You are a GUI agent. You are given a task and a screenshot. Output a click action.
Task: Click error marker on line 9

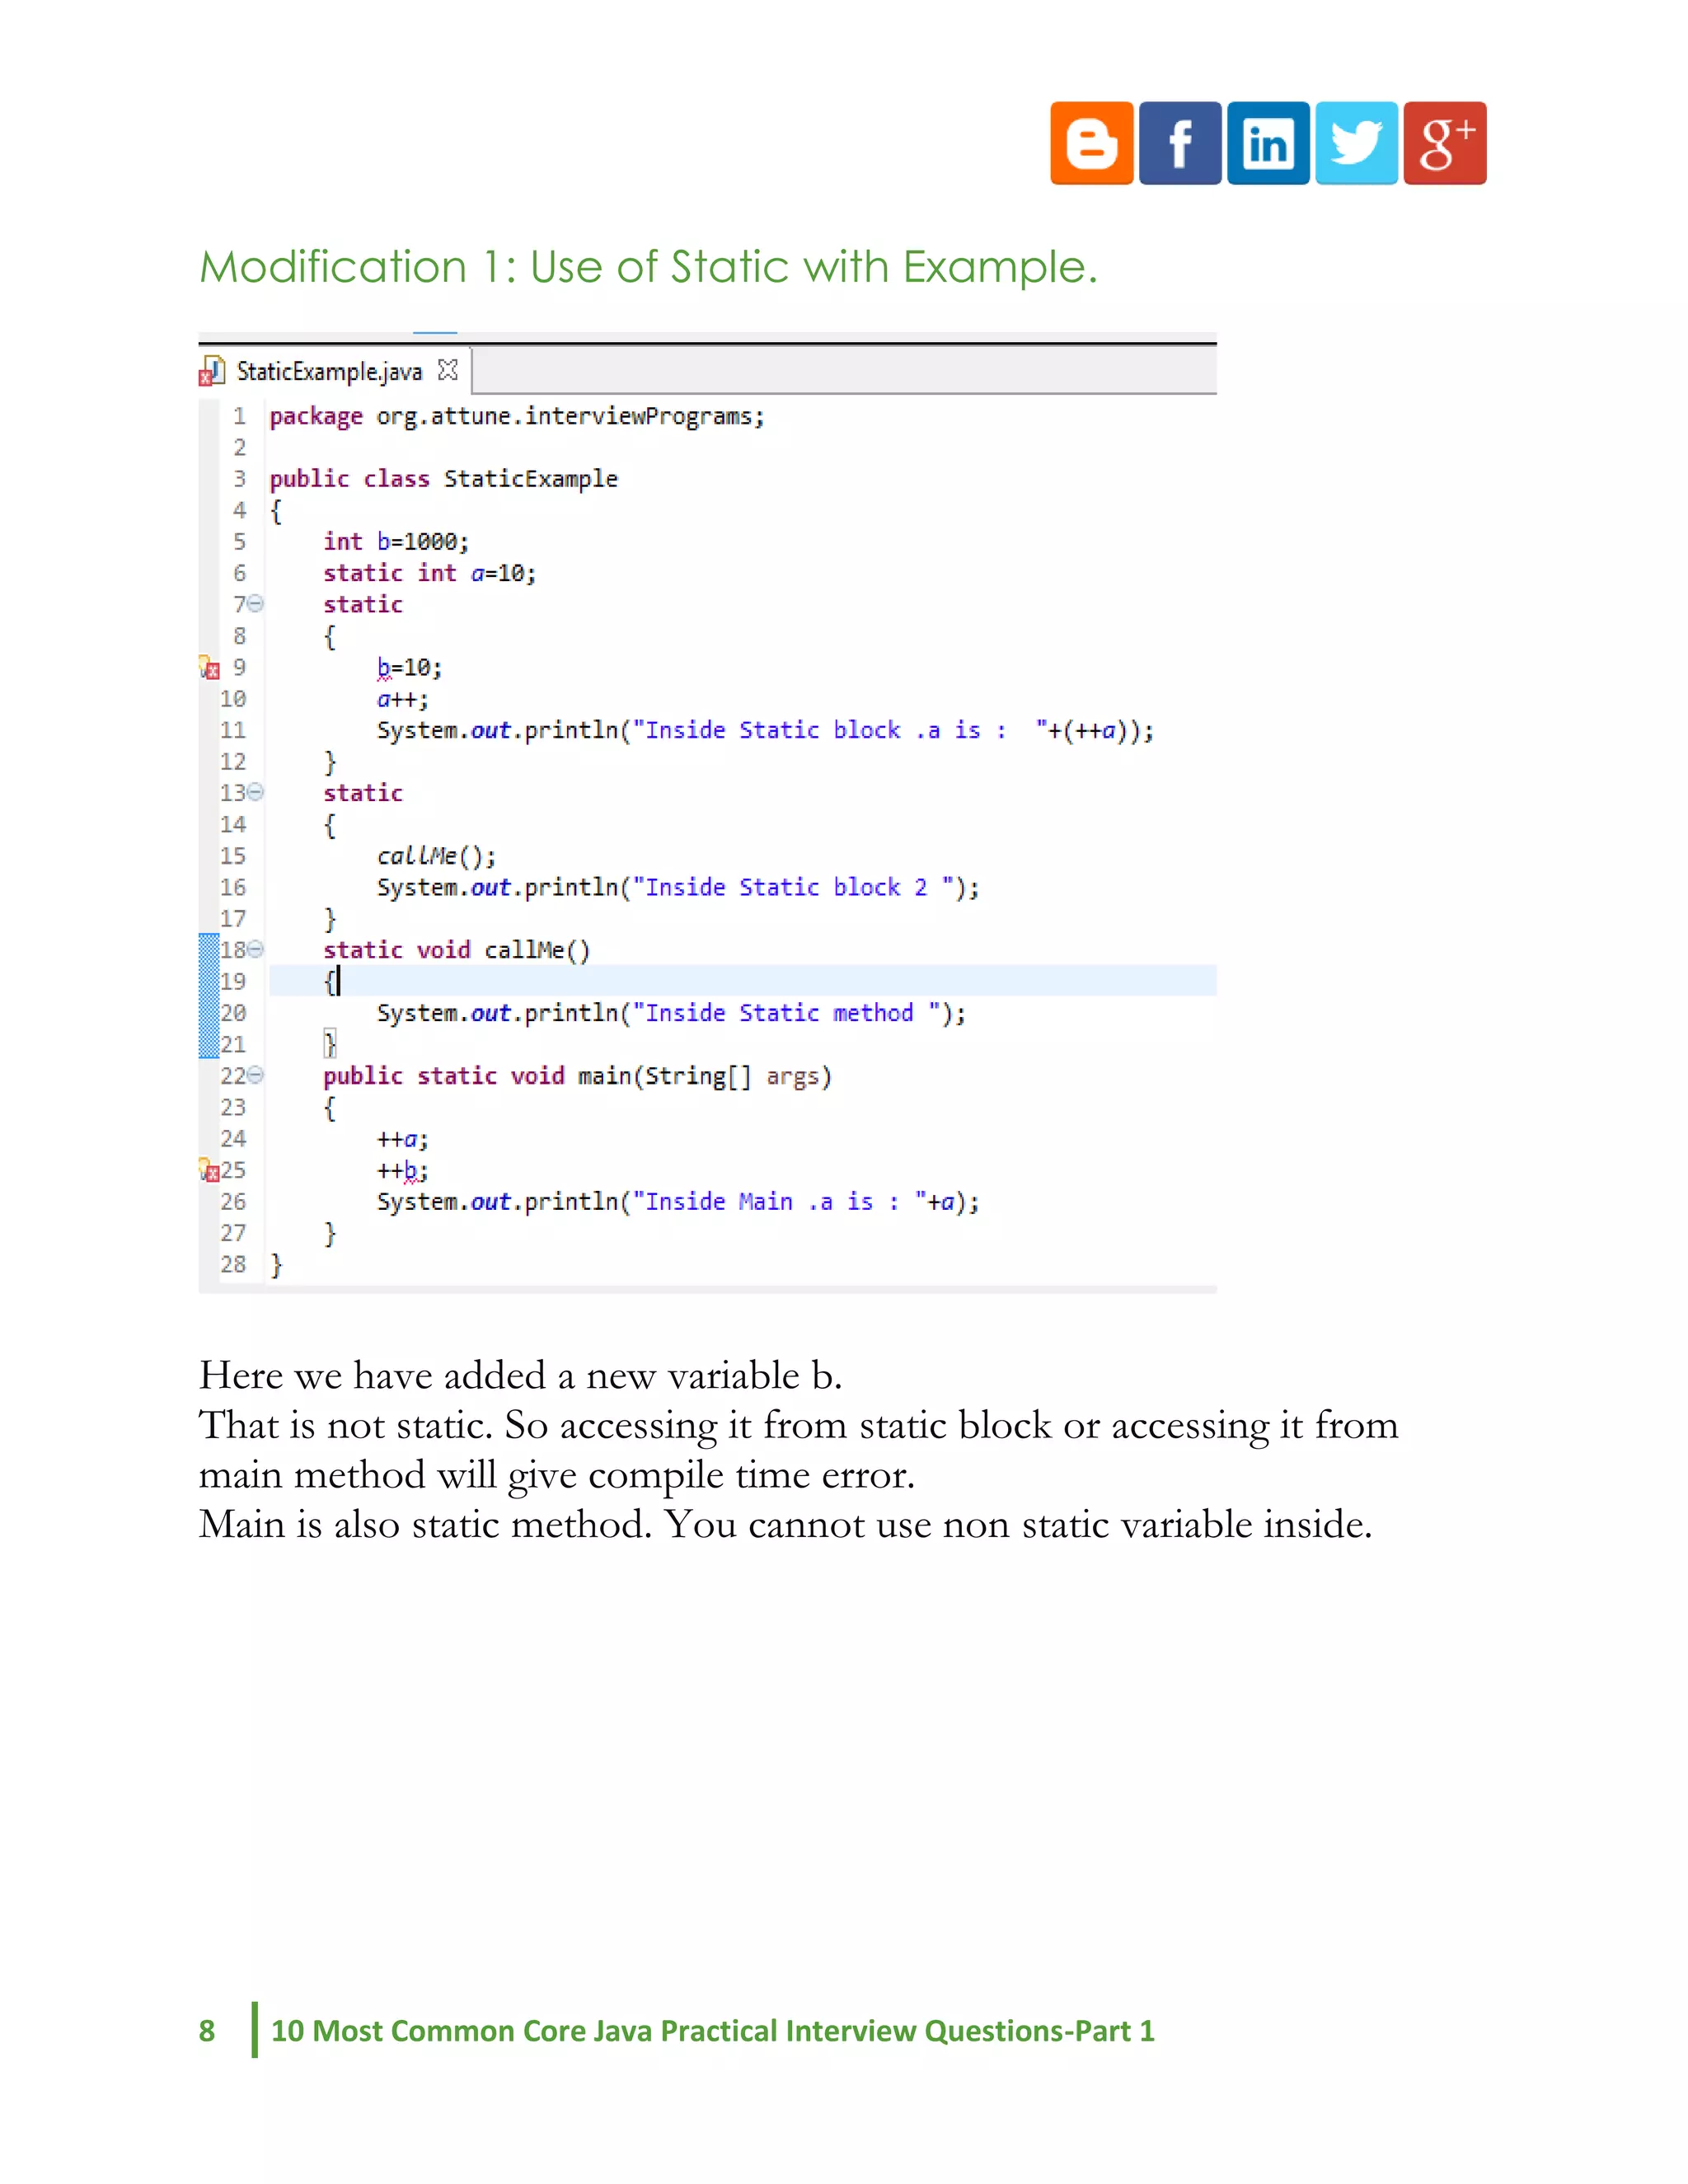click(x=209, y=668)
